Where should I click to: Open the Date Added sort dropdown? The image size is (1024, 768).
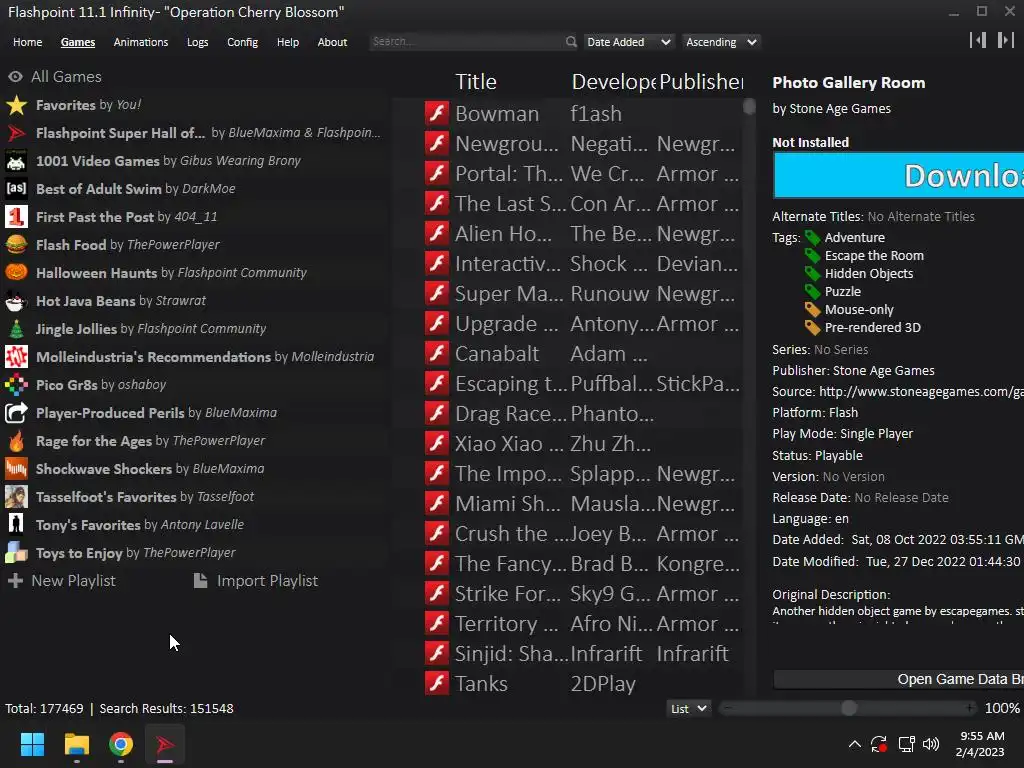pos(628,42)
